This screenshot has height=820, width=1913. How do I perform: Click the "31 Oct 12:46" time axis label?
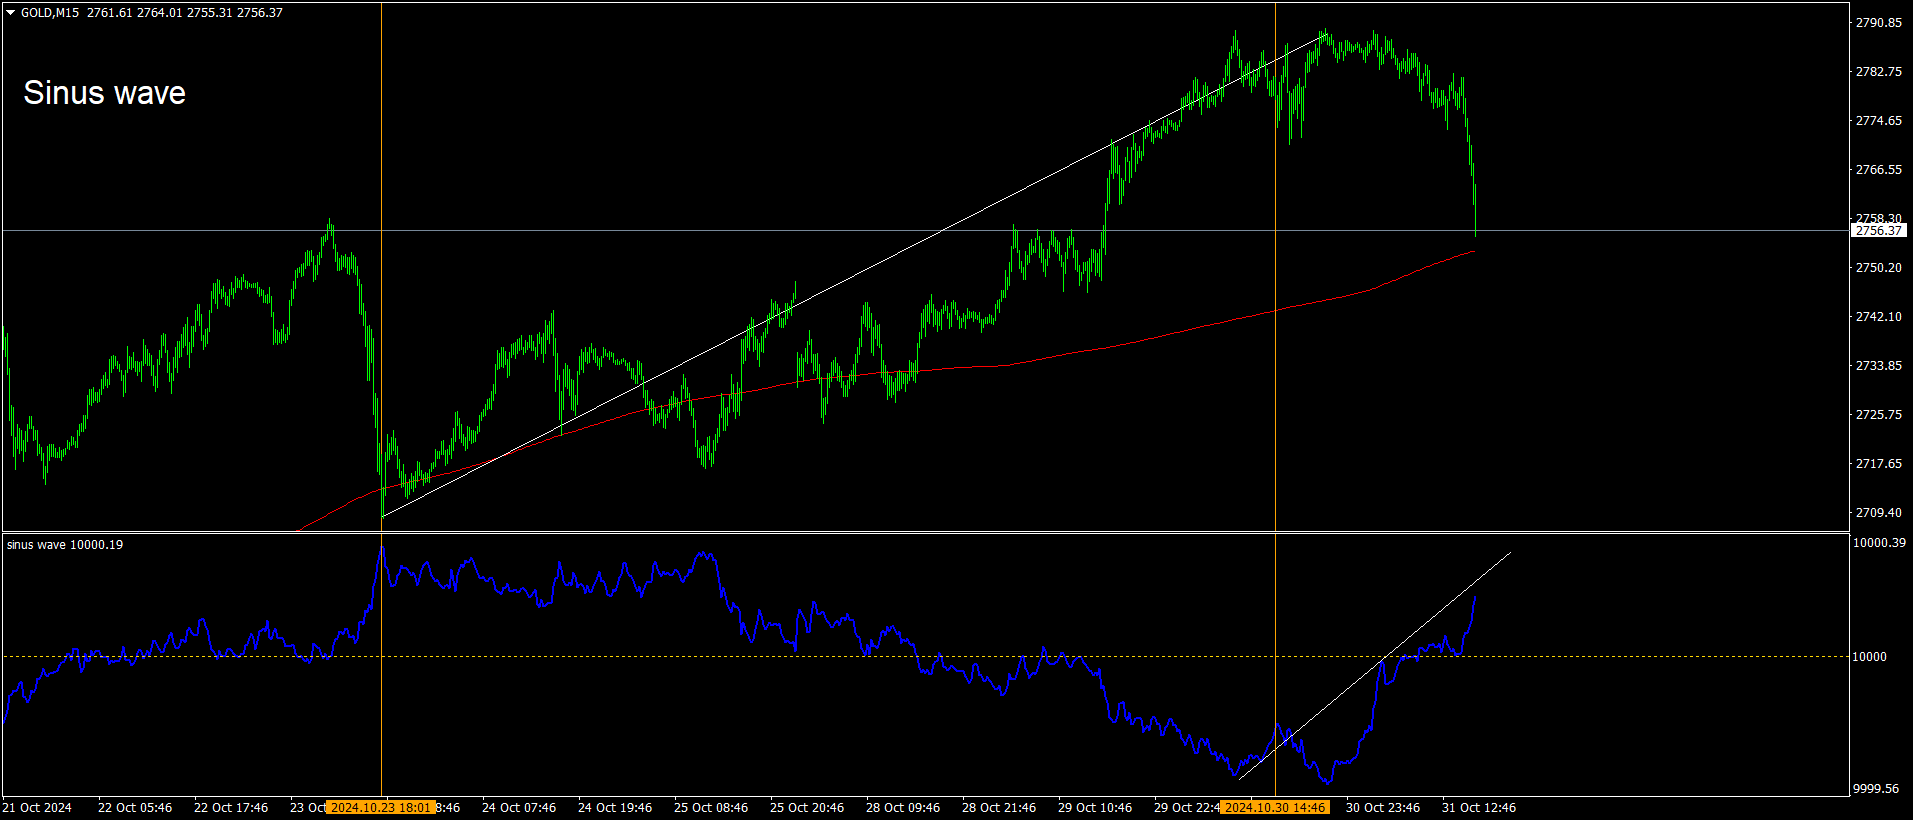(x=1478, y=807)
